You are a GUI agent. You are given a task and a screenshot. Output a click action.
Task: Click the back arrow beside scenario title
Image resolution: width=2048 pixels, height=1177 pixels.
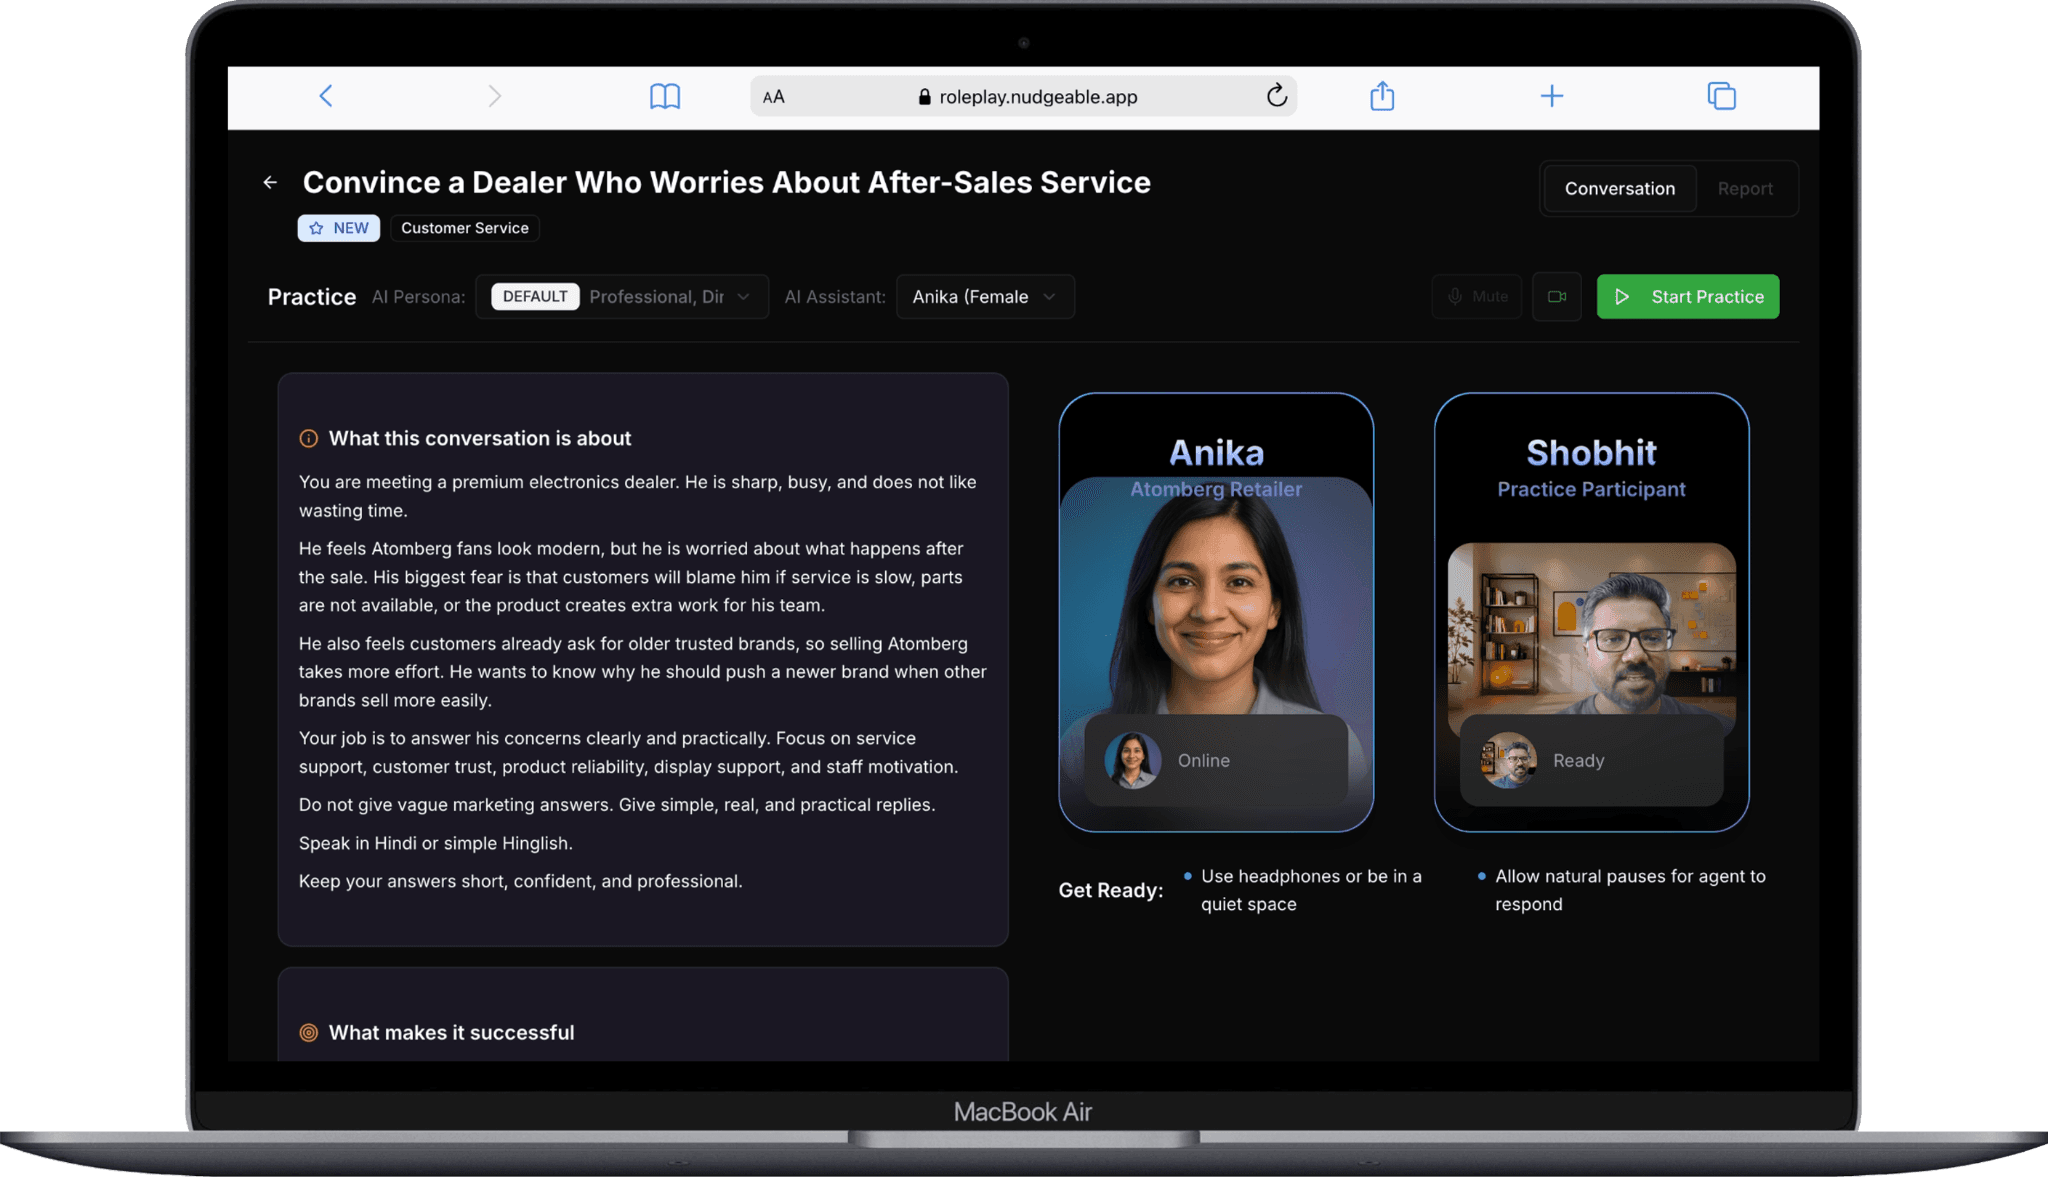click(x=270, y=182)
